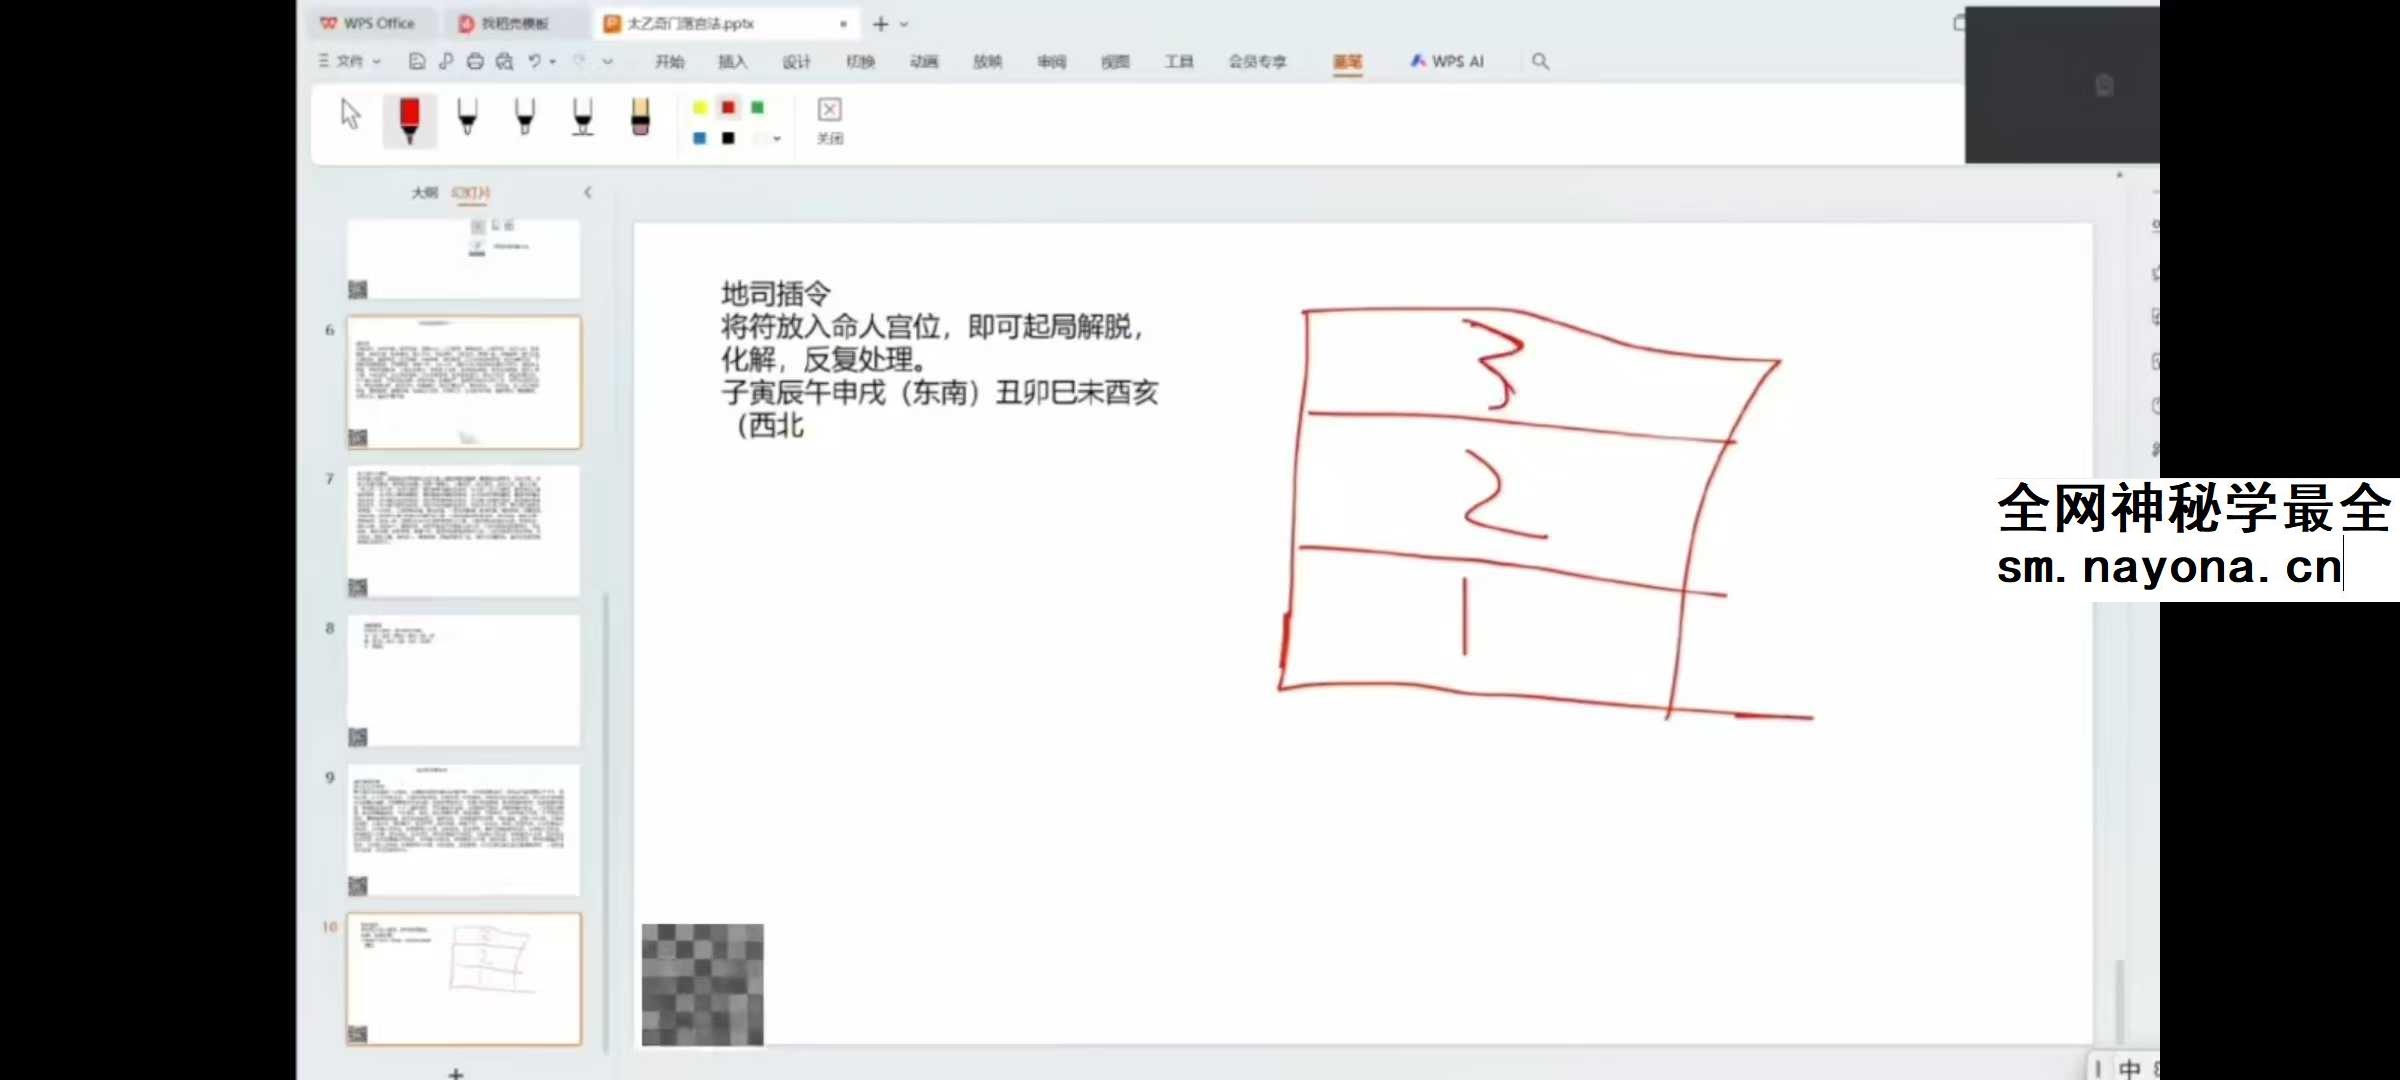
Task: Select the slide 6 thumbnail
Action: pyautogui.click(x=464, y=382)
